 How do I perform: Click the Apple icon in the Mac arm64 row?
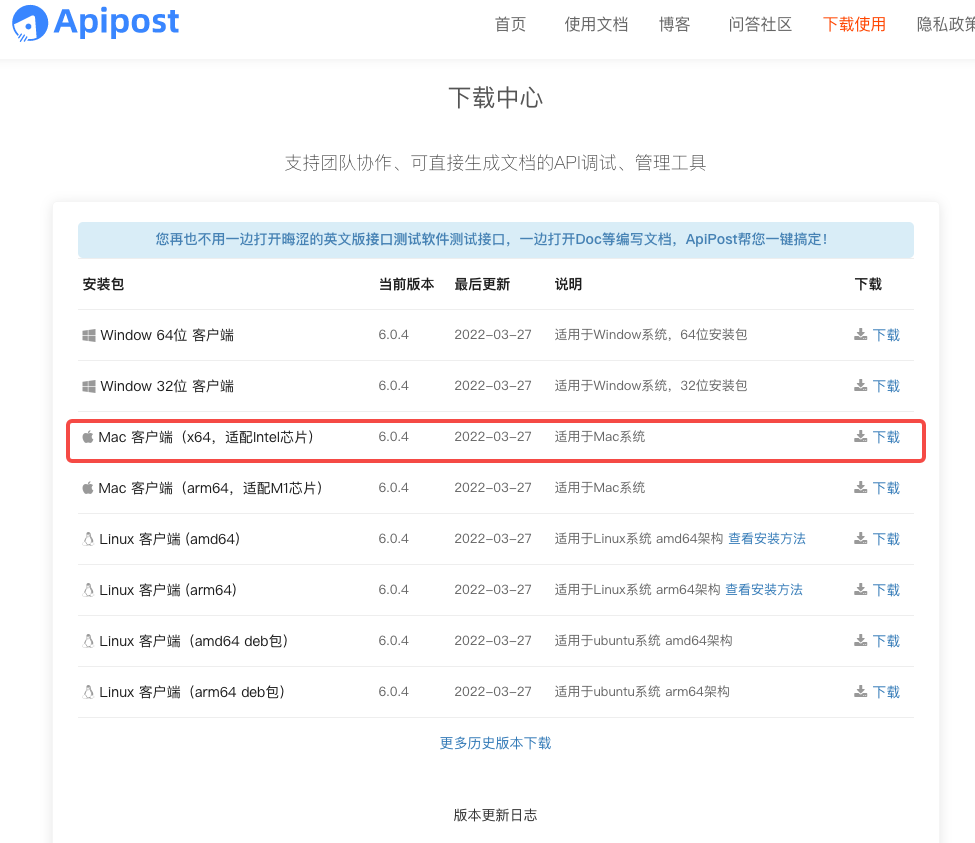point(88,488)
